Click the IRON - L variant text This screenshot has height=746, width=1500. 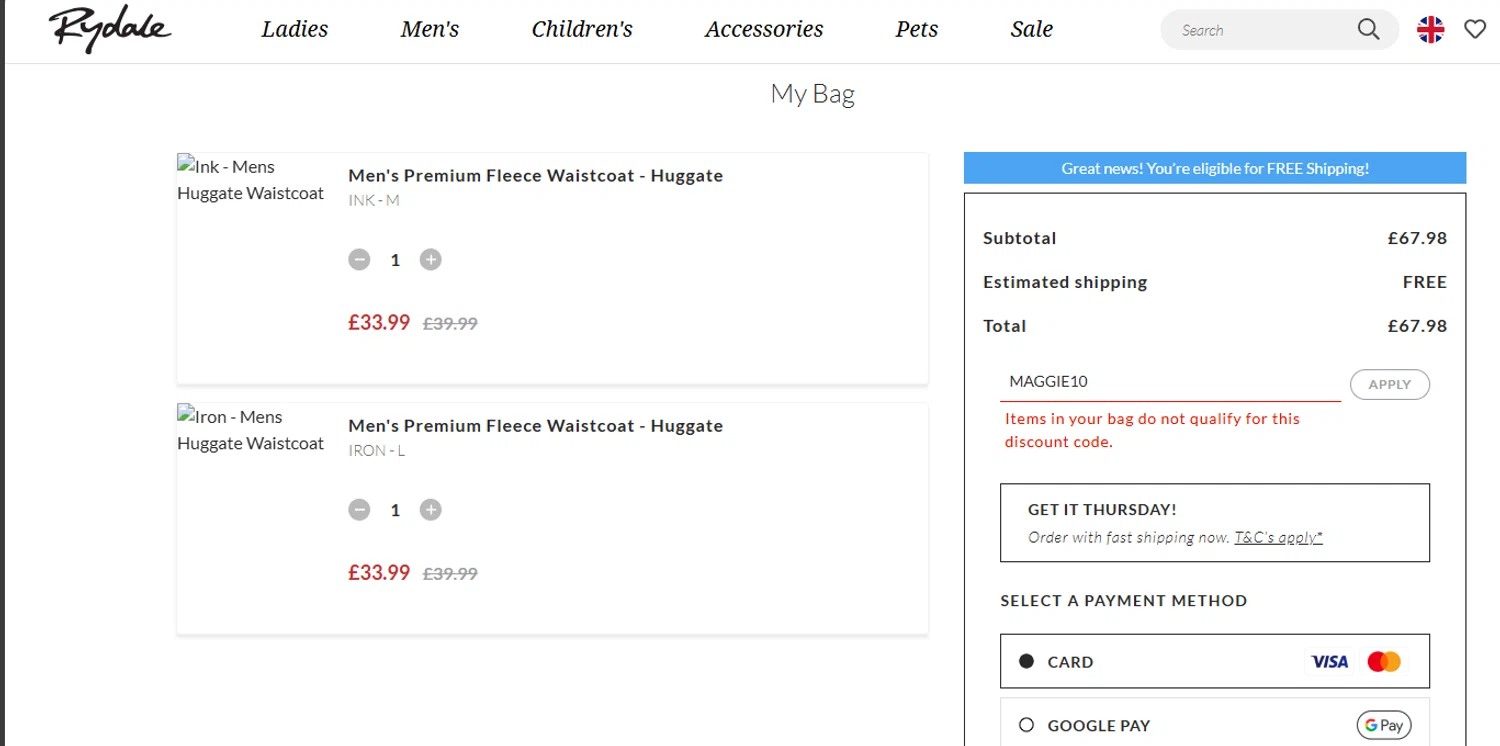(x=377, y=450)
